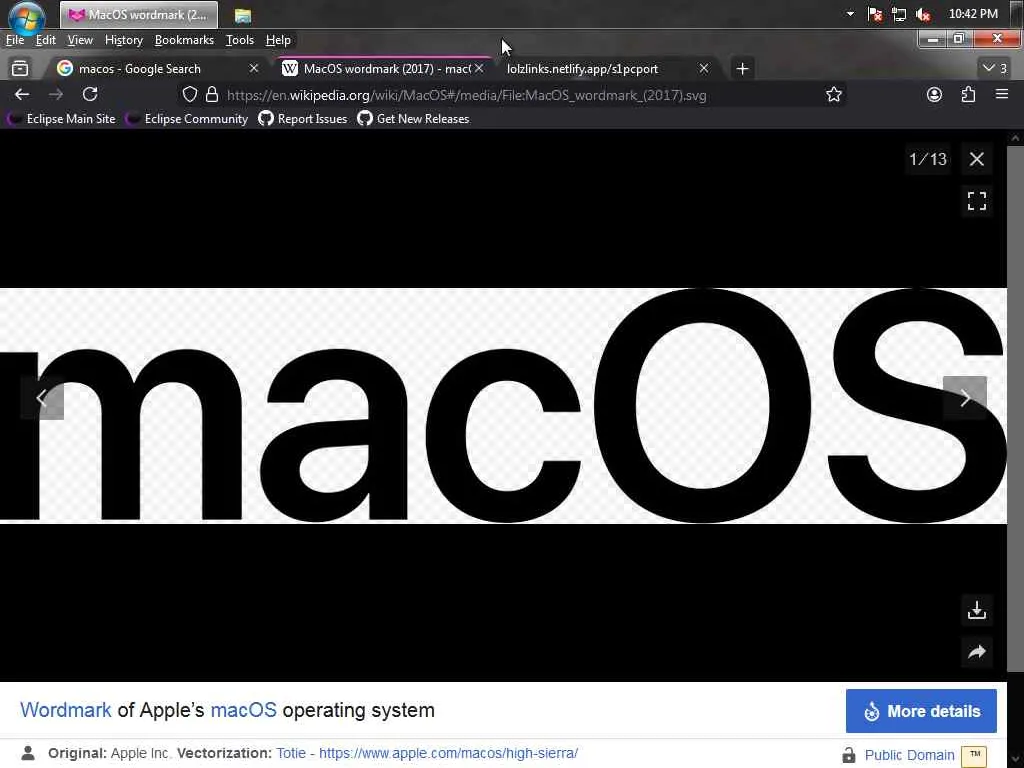Open the Firefox account profile icon
This screenshot has width=1024, height=768.
[935, 95]
